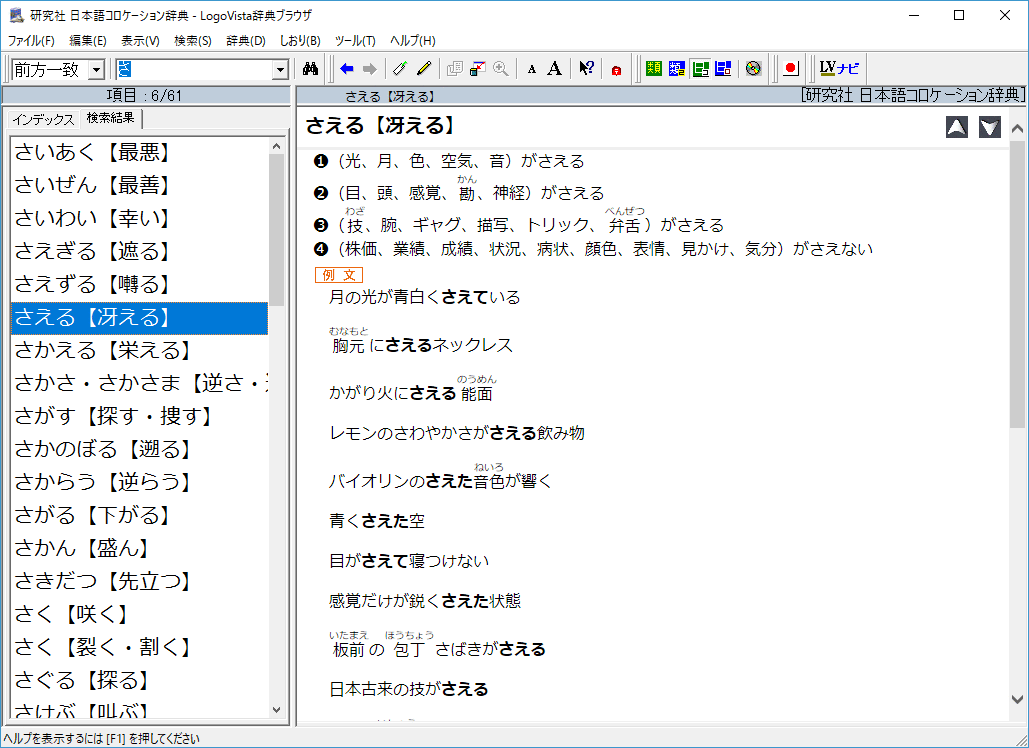
Task: Click the grayed-out copy pages icon
Action: (x=454, y=68)
